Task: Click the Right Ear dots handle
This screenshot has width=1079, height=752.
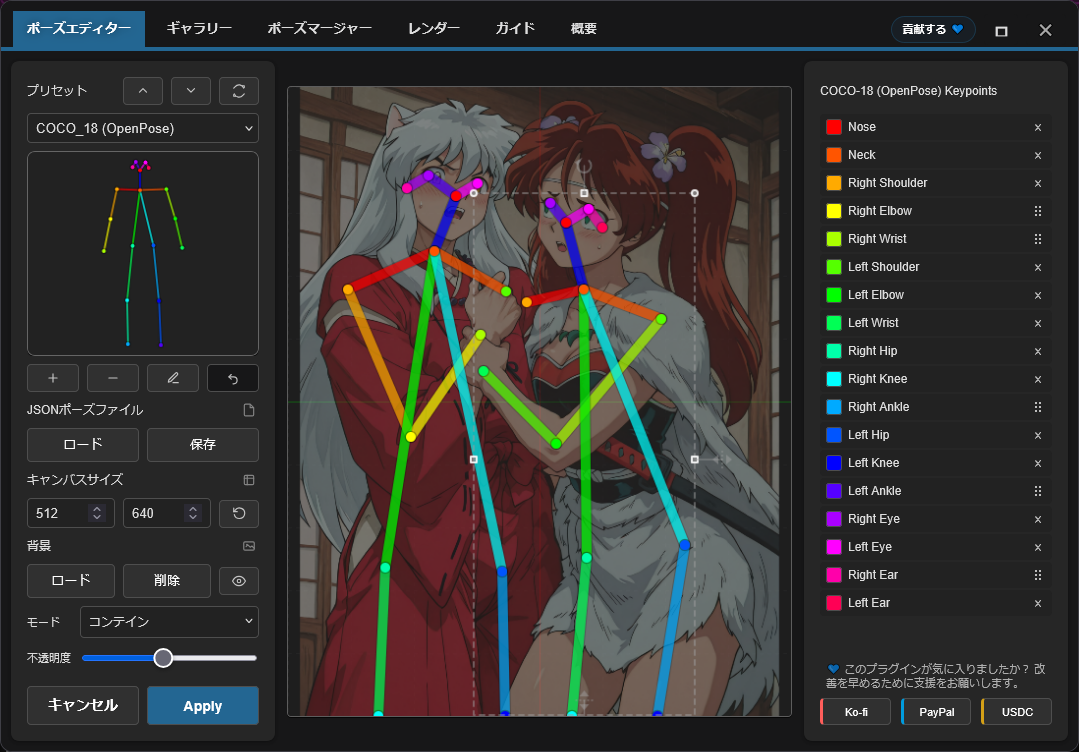Action: coord(1038,574)
